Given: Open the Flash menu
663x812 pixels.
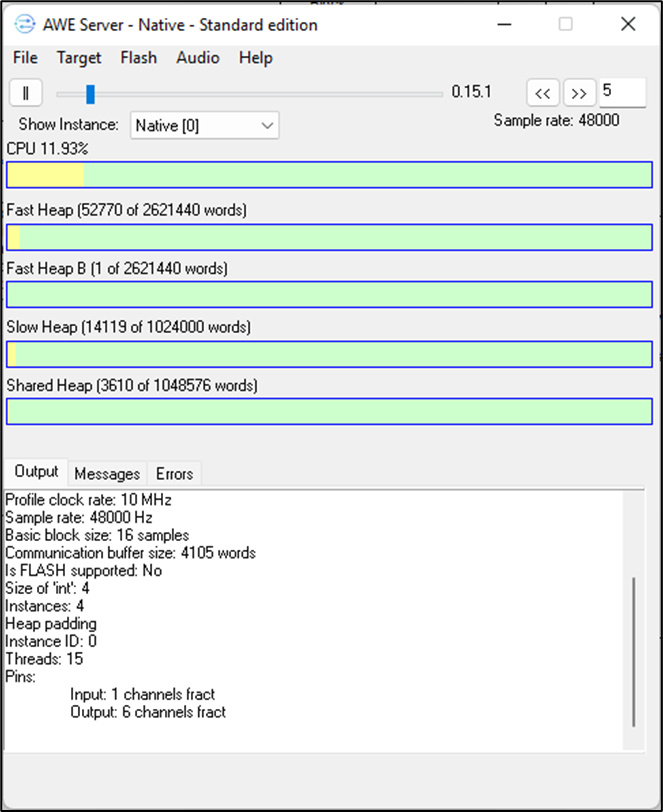Looking at the screenshot, I should pos(138,58).
